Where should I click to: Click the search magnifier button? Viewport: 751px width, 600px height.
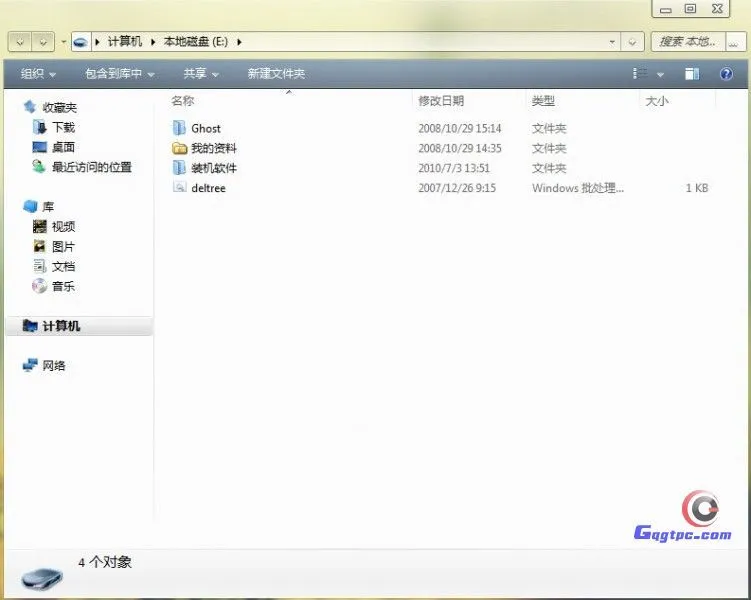point(735,42)
